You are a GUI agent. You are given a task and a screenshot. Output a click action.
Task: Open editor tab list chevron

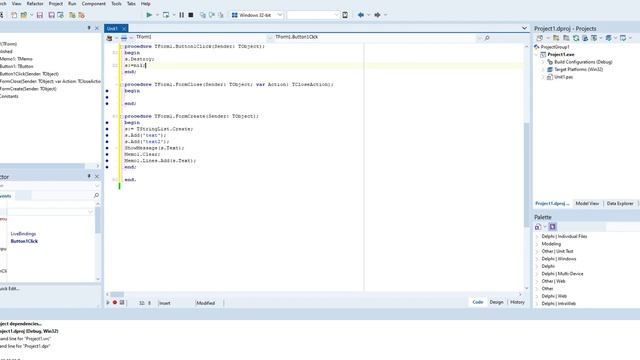[524, 28]
